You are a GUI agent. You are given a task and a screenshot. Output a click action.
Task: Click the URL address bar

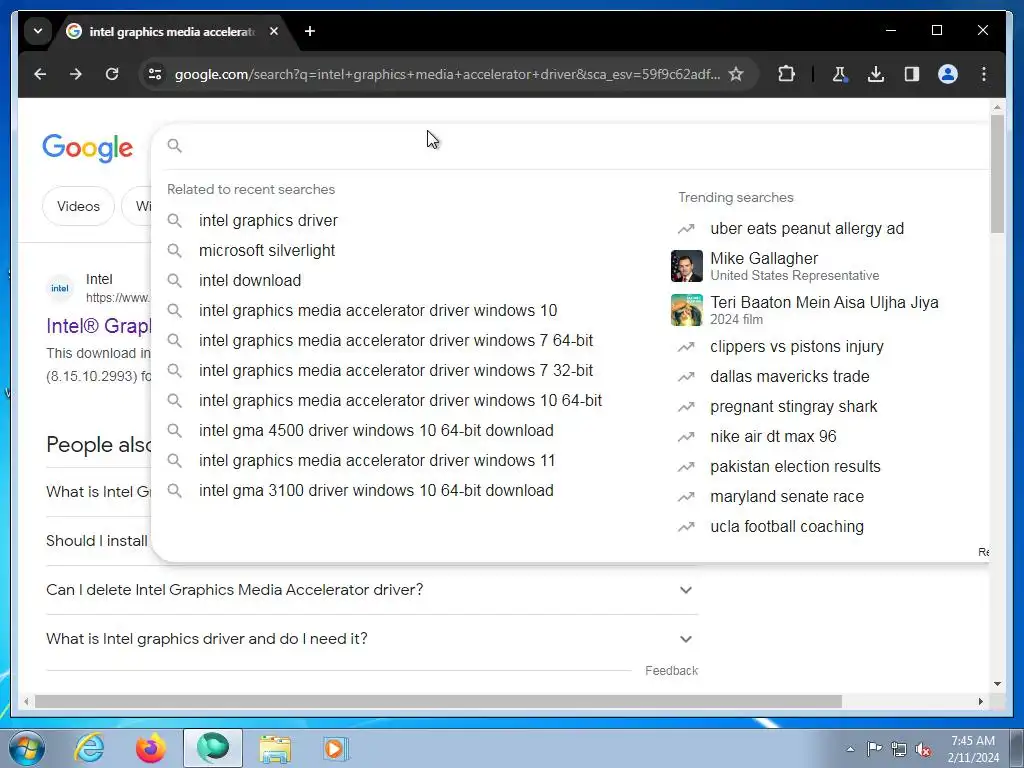pyautogui.click(x=447, y=74)
